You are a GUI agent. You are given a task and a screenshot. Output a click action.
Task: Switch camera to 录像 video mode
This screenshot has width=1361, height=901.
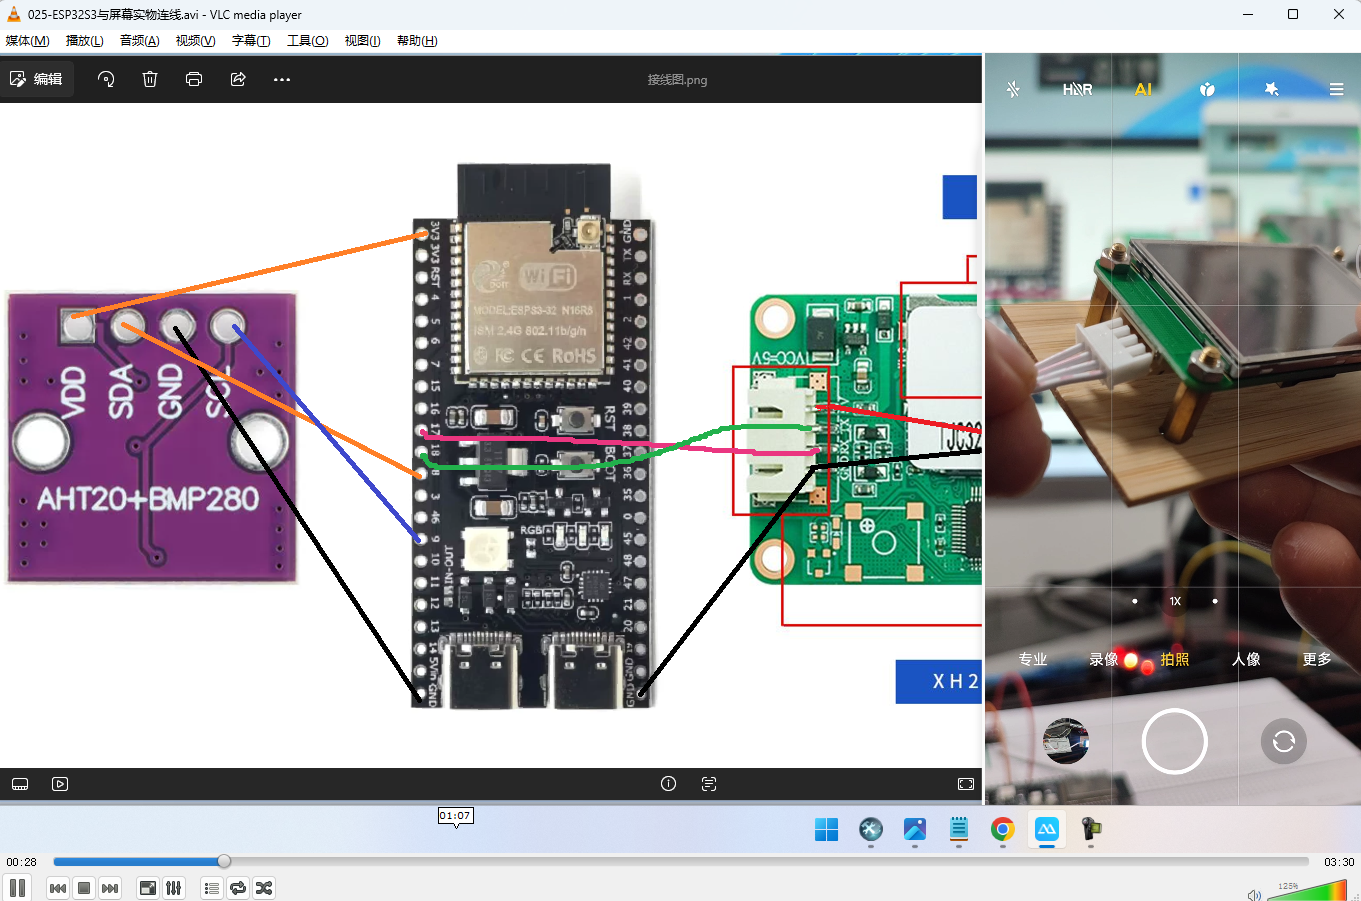coord(1104,659)
